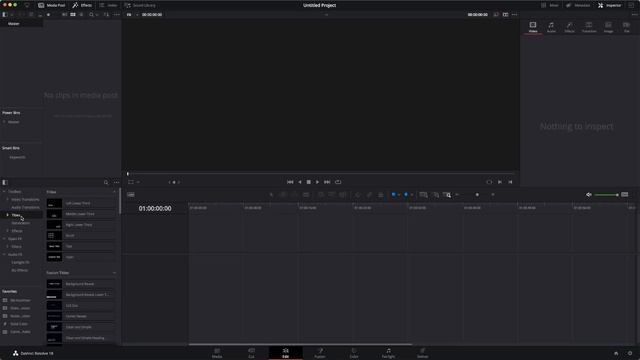
Task: Select the Right Lower Third title
Action: point(81,225)
